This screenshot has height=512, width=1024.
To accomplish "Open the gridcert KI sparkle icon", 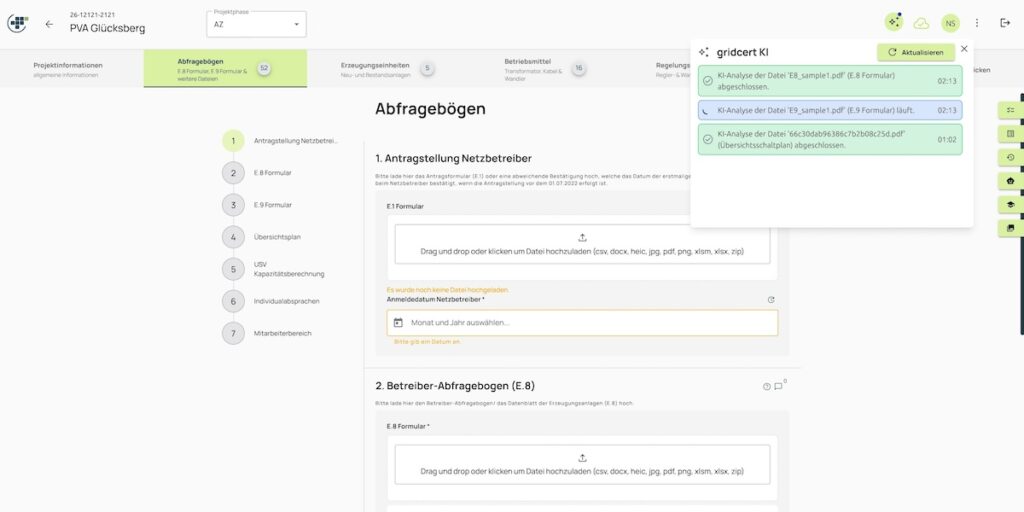I will [894, 23].
